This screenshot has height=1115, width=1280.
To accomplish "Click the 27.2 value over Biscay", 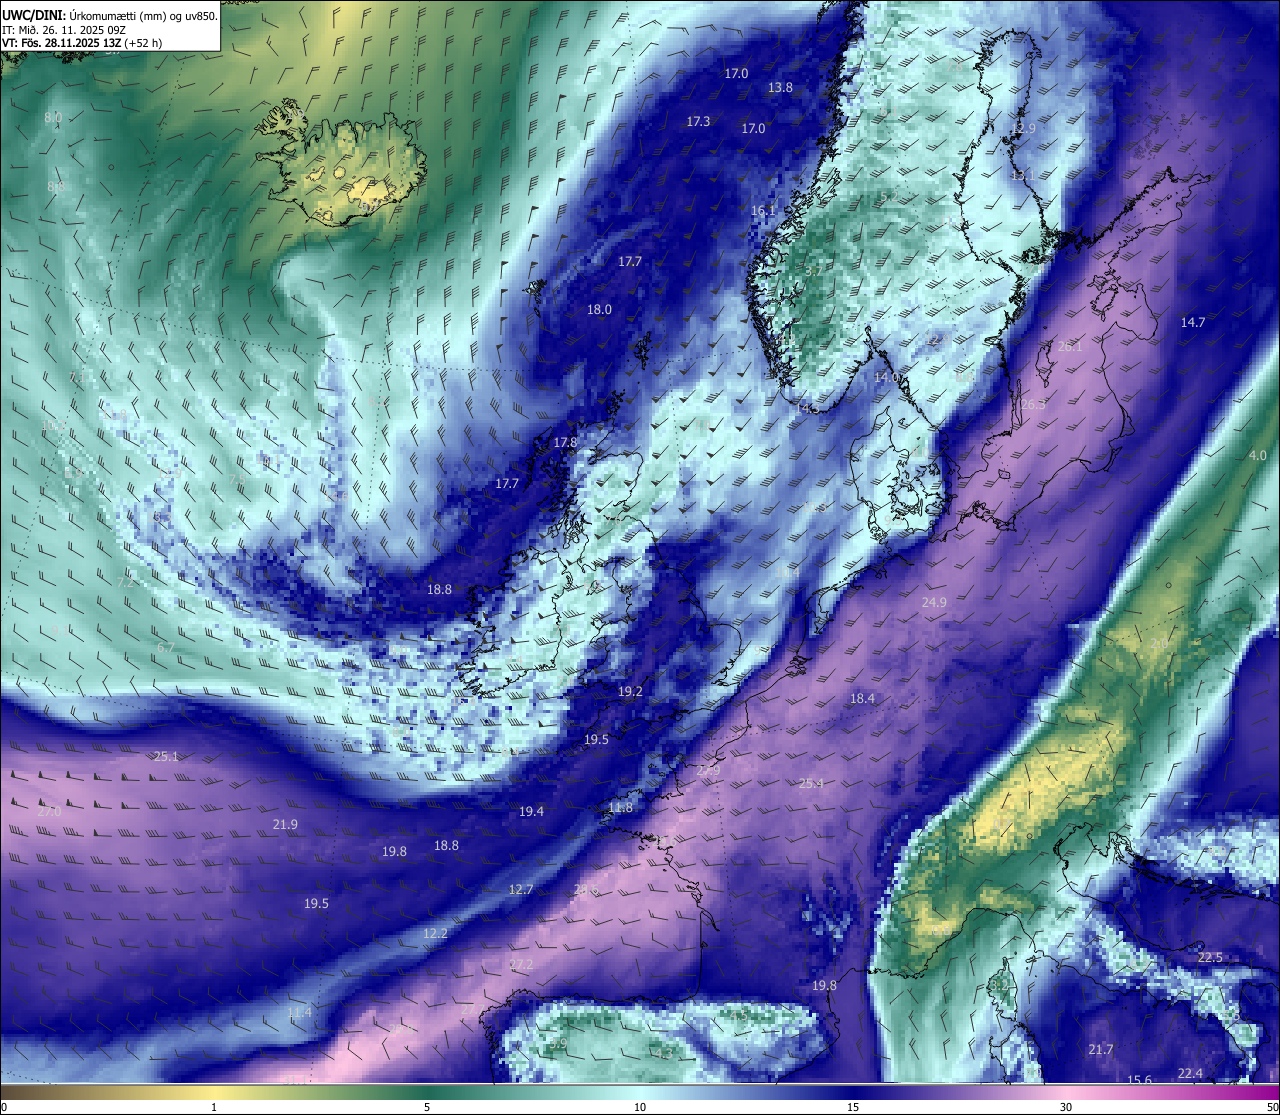I will point(521,966).
